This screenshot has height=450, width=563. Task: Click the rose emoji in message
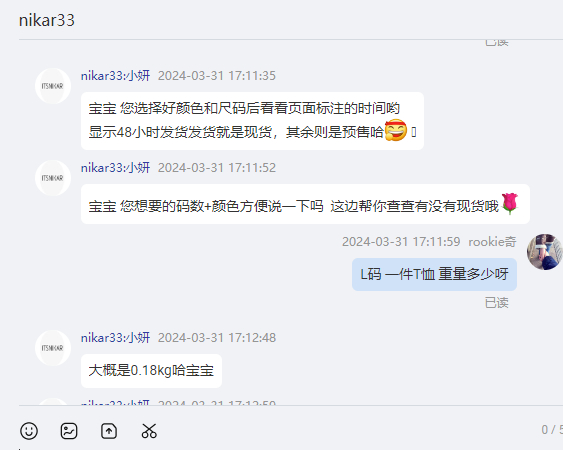pos(510,203)
